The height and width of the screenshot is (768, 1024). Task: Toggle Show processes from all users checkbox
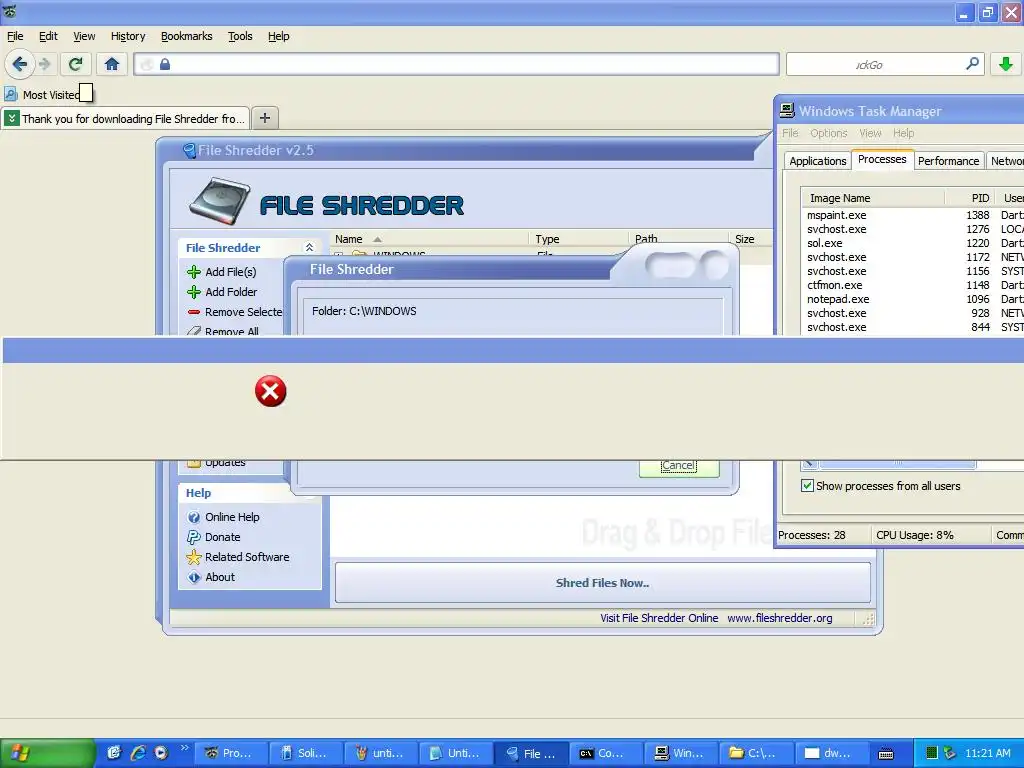coord(807,486)
